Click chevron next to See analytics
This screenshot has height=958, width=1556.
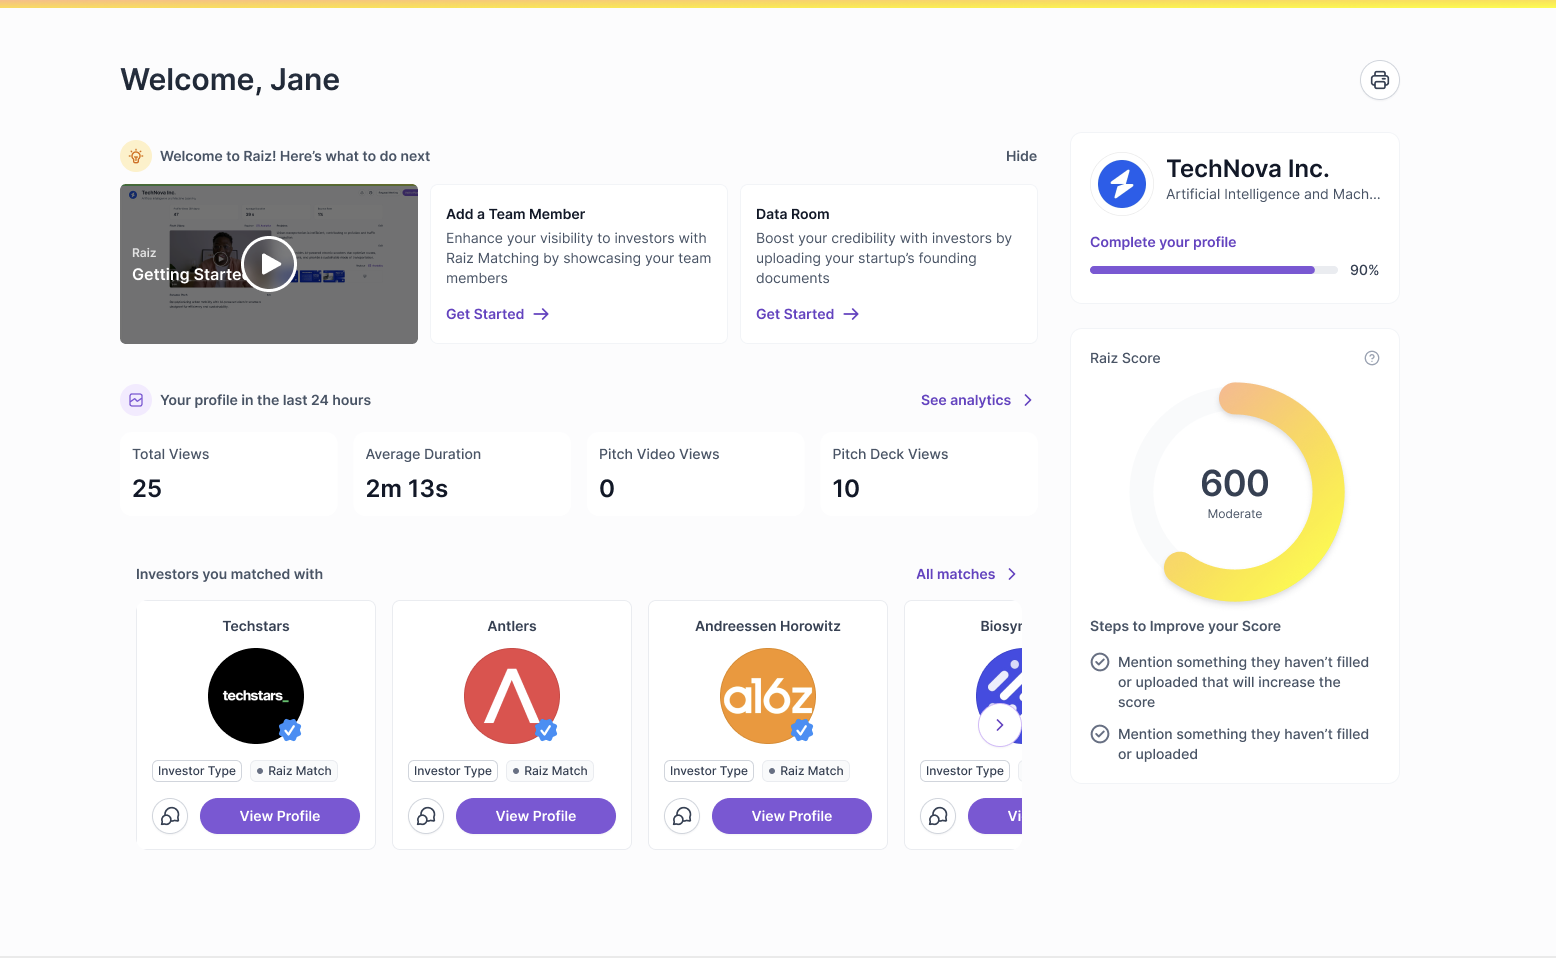[1027, 400]
